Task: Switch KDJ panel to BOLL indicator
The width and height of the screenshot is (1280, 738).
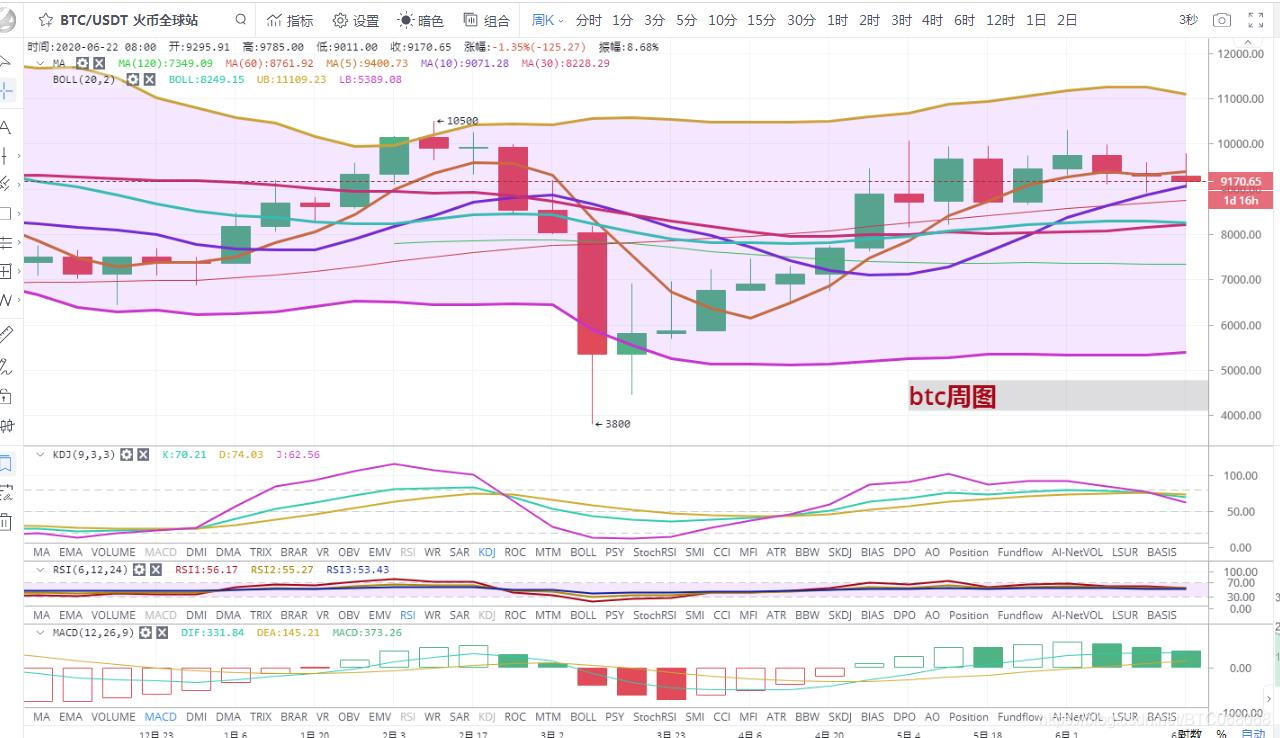Action: pos(582,552)
